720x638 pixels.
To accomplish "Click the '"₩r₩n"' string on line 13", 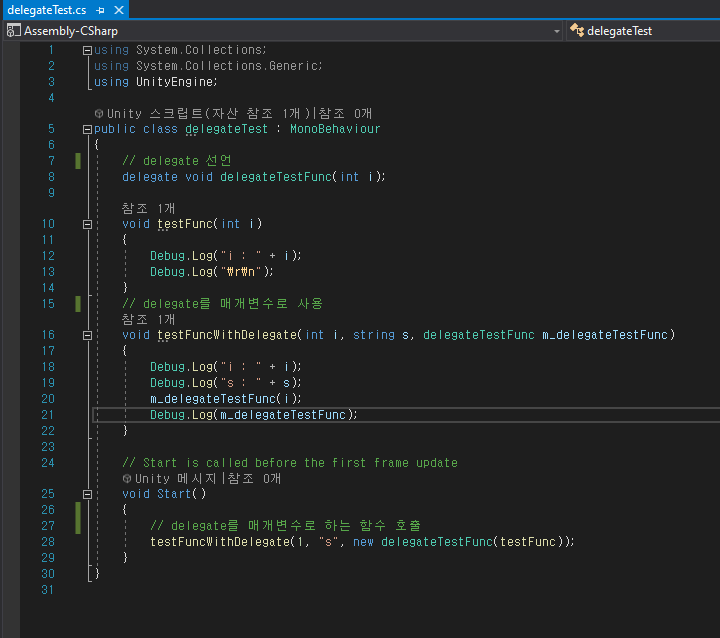I will (x=242, y=272).
